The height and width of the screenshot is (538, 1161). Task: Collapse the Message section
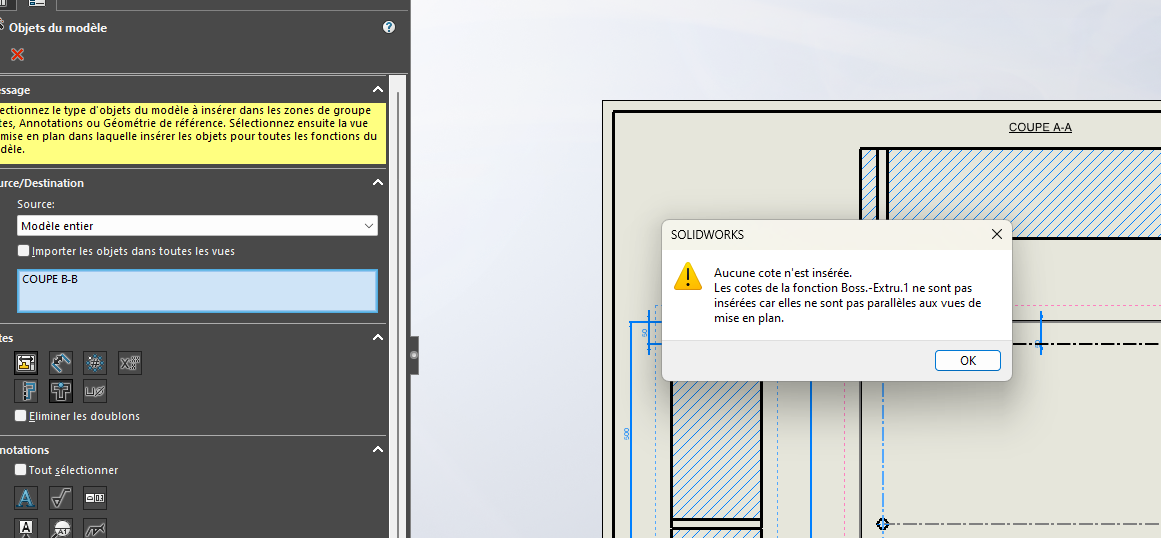click(378, 90)
